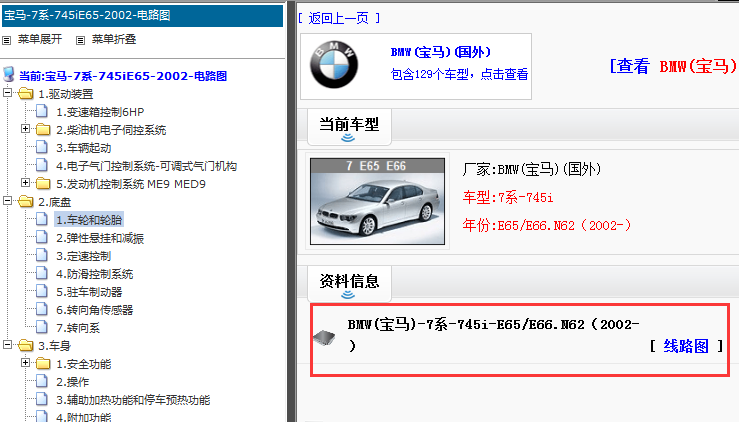Click the 返回上一页 back link
The height and width of the screenshot is (422, 739).
[338, 18]
